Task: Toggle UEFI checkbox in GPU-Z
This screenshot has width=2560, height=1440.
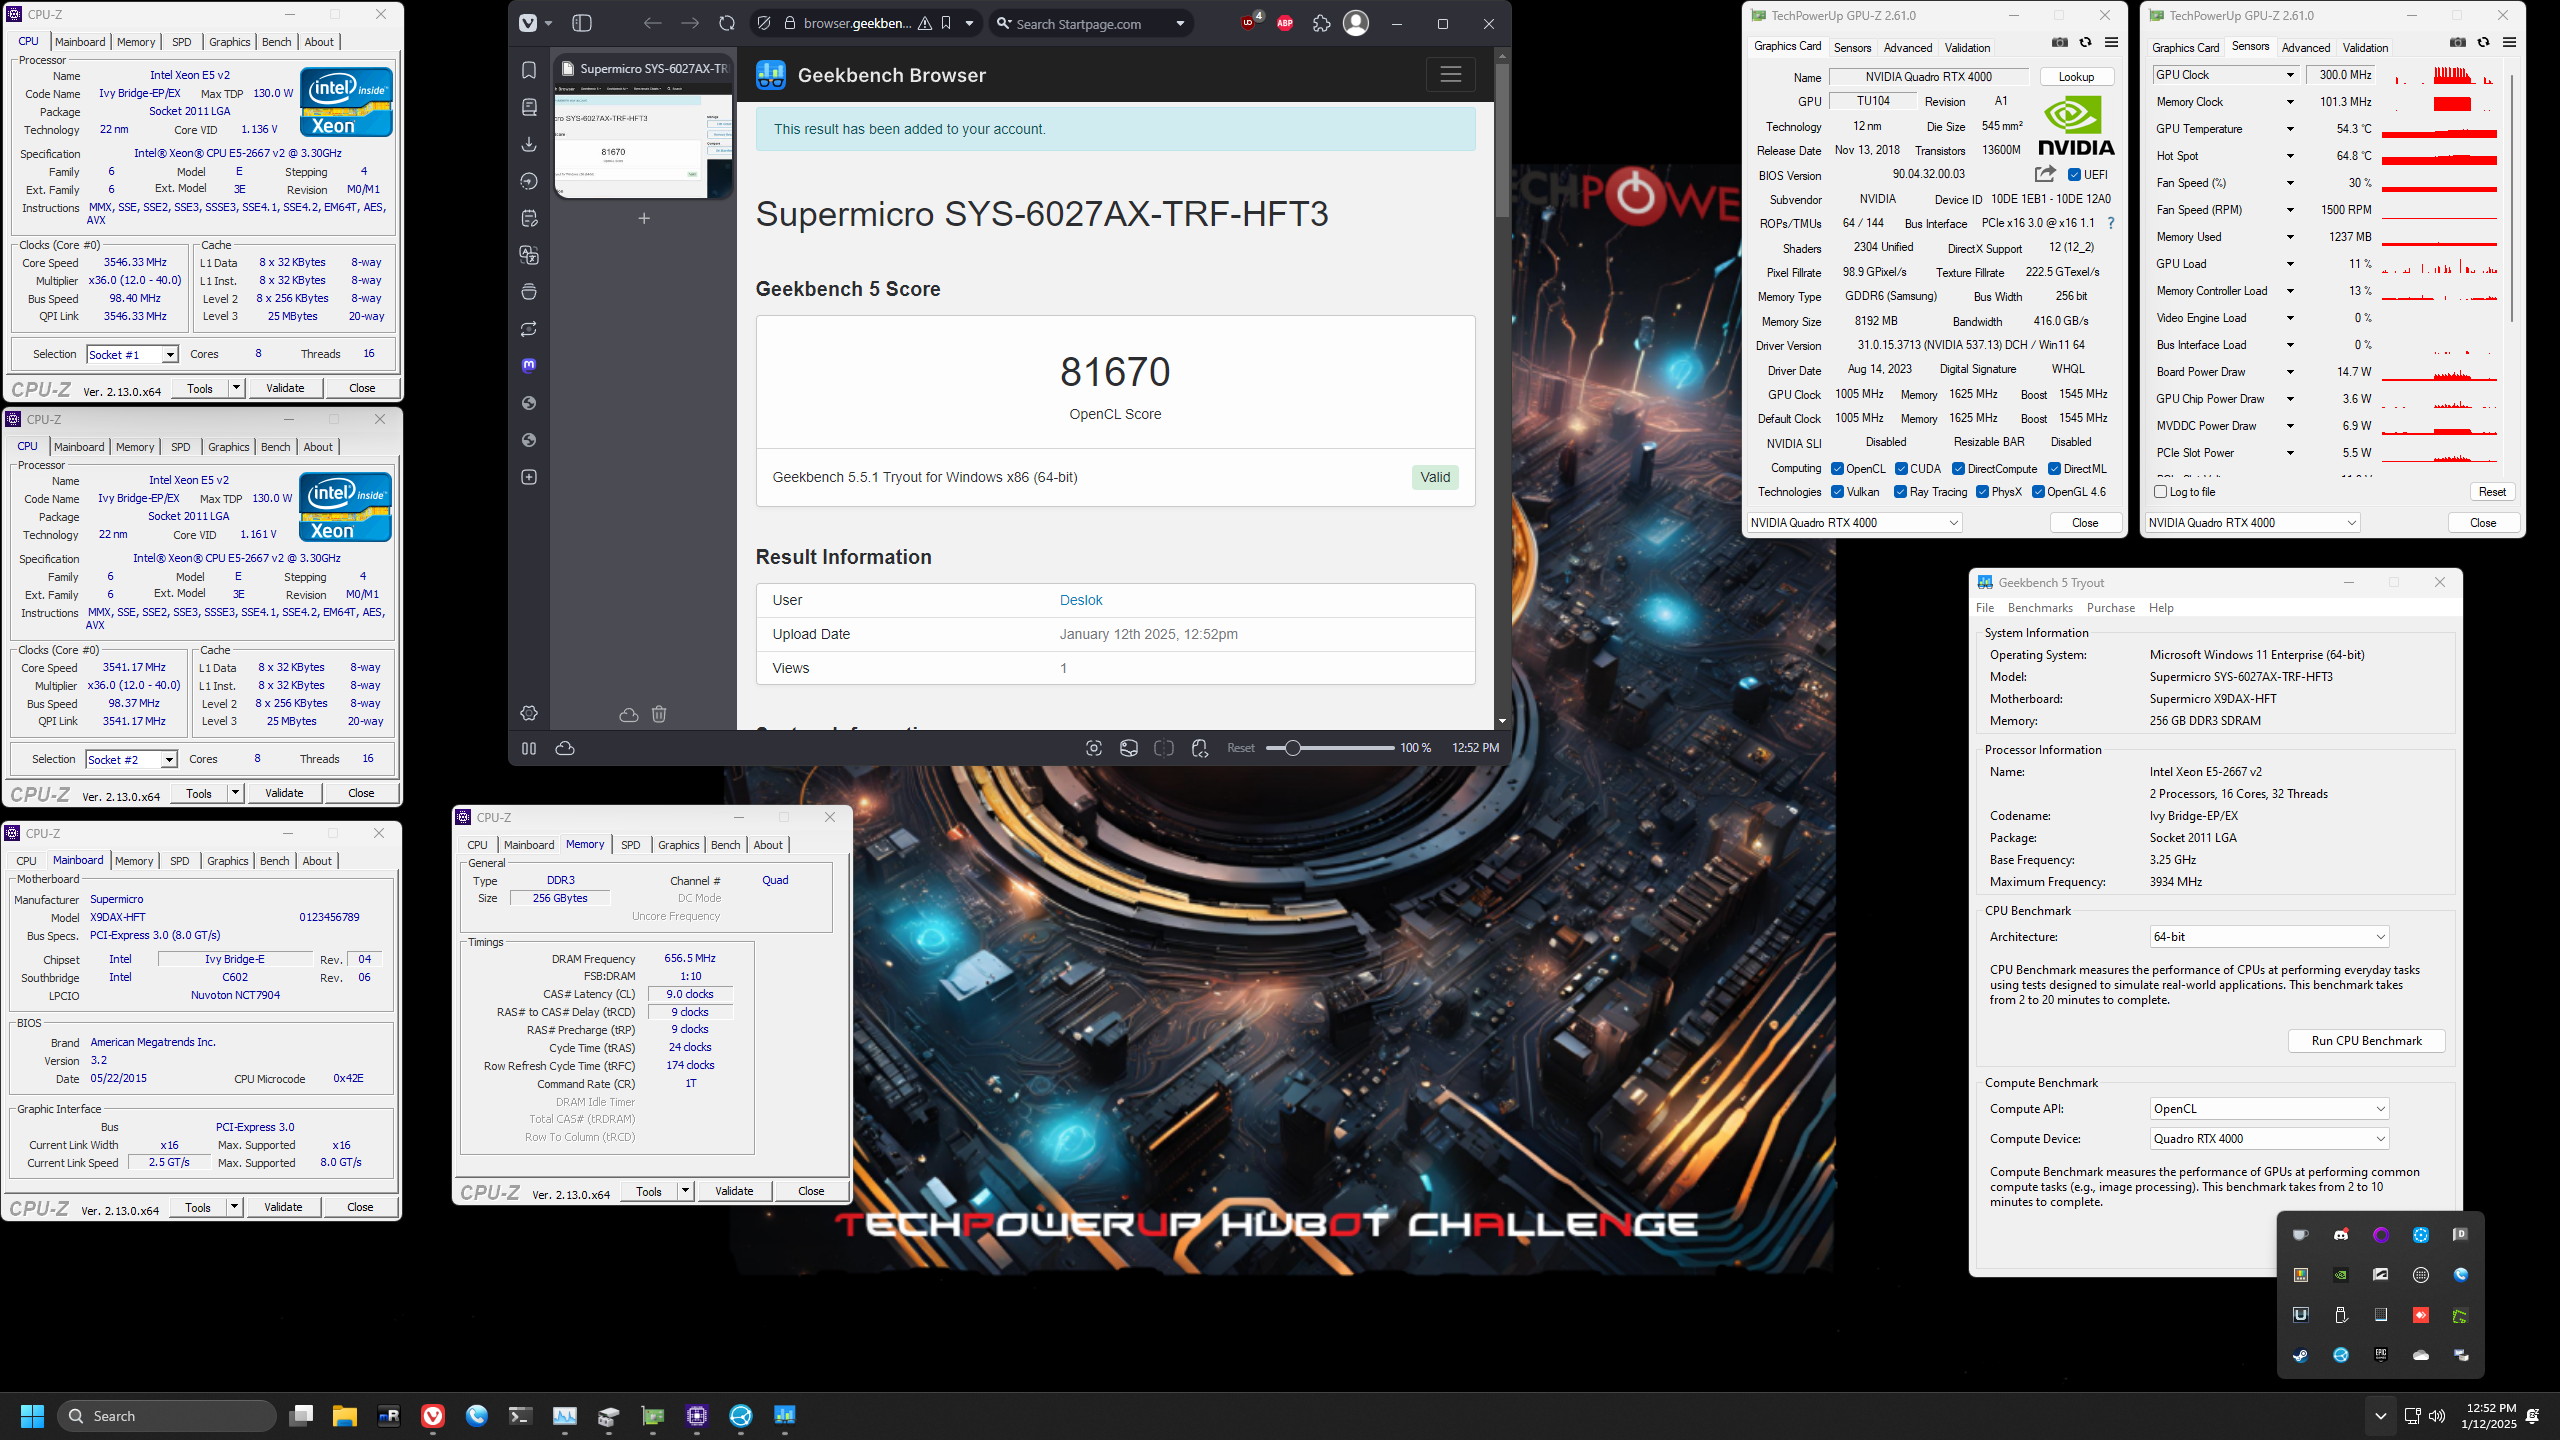Action: point(2074,175)
